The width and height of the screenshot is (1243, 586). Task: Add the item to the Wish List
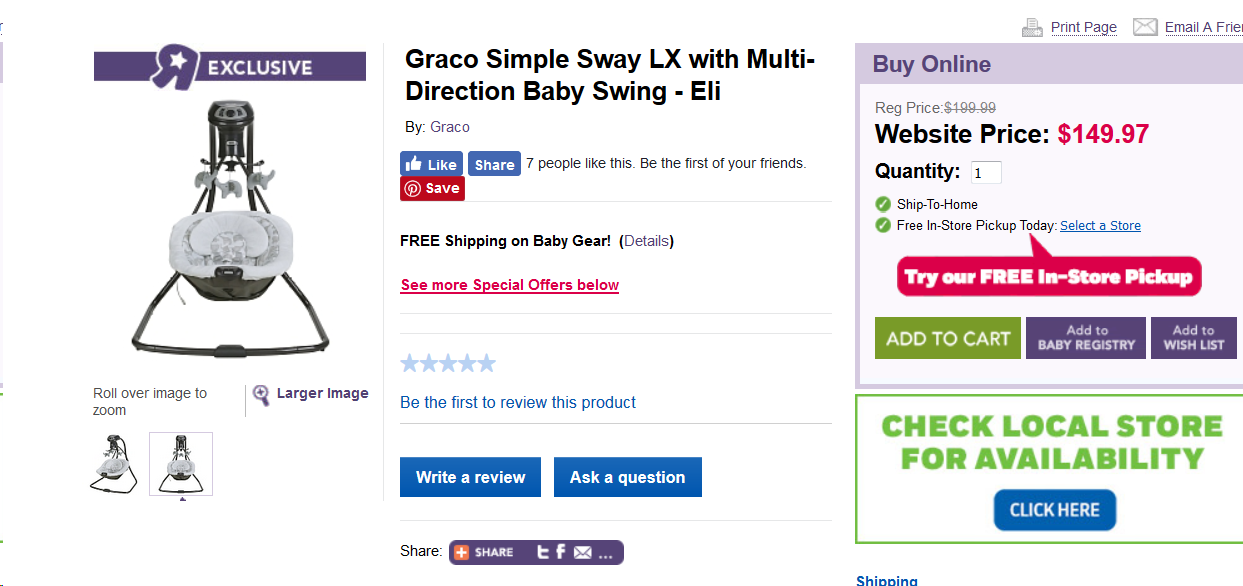(x=1193, y=338)
